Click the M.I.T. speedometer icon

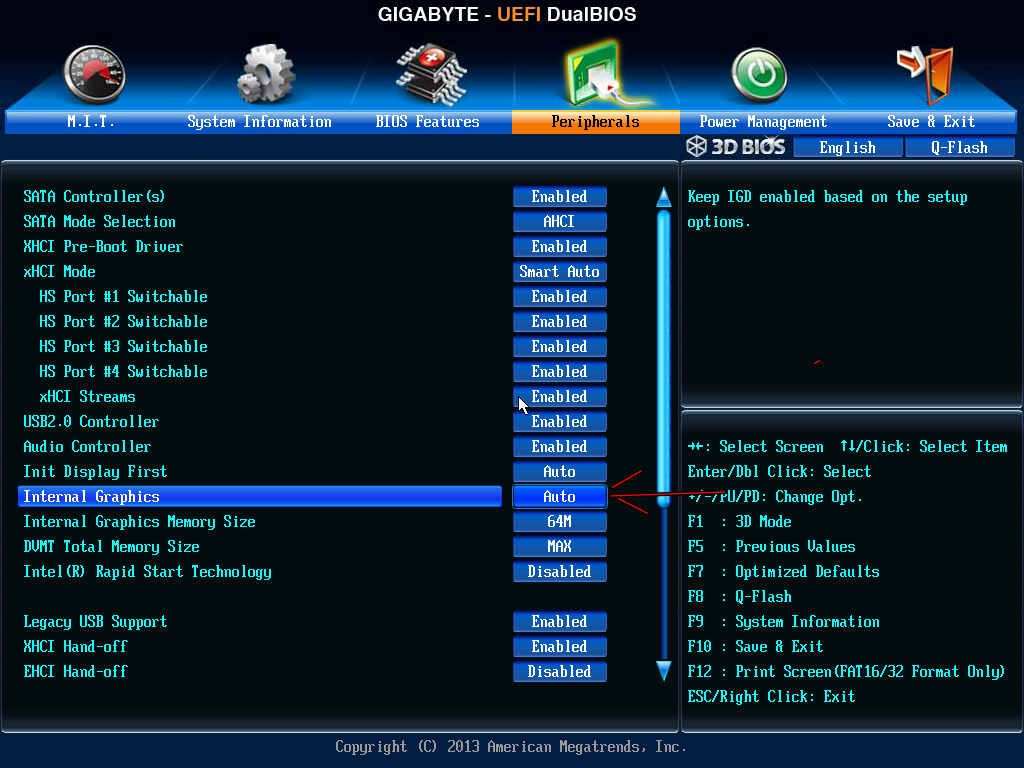95,75
